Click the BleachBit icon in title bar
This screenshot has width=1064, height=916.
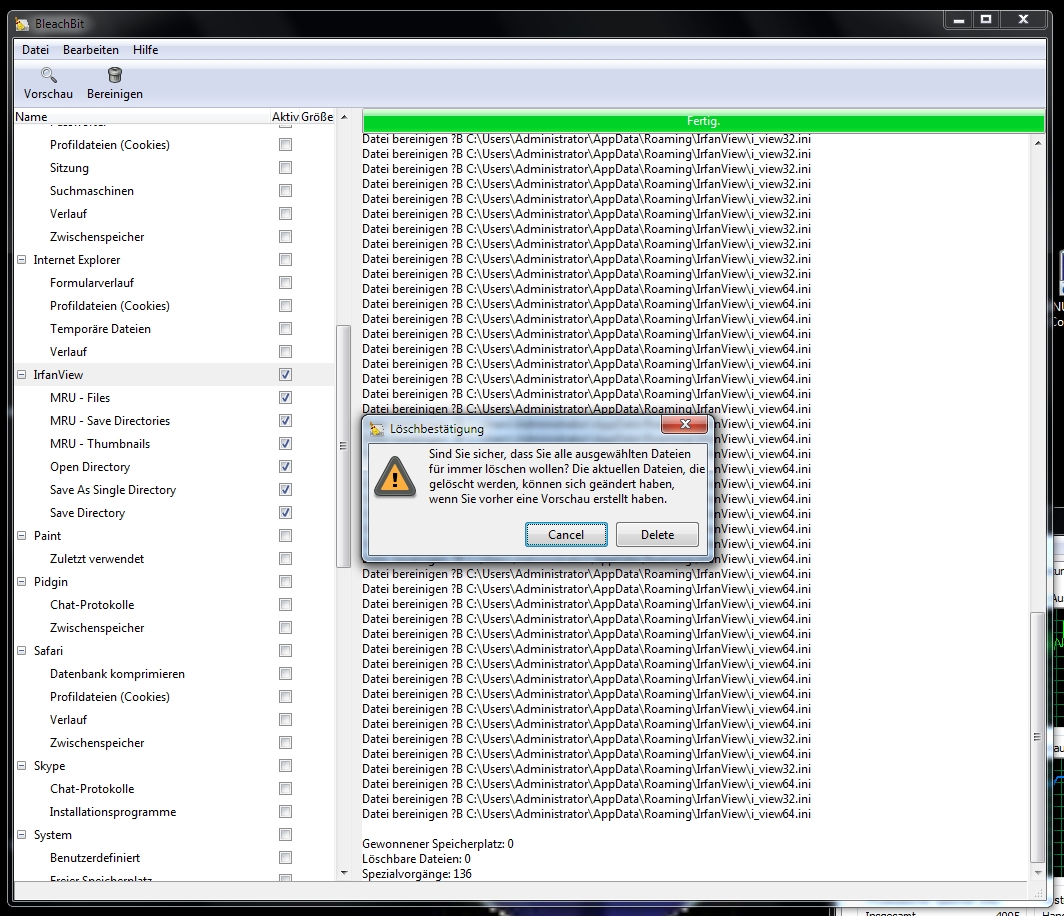(x=22, y=22)
